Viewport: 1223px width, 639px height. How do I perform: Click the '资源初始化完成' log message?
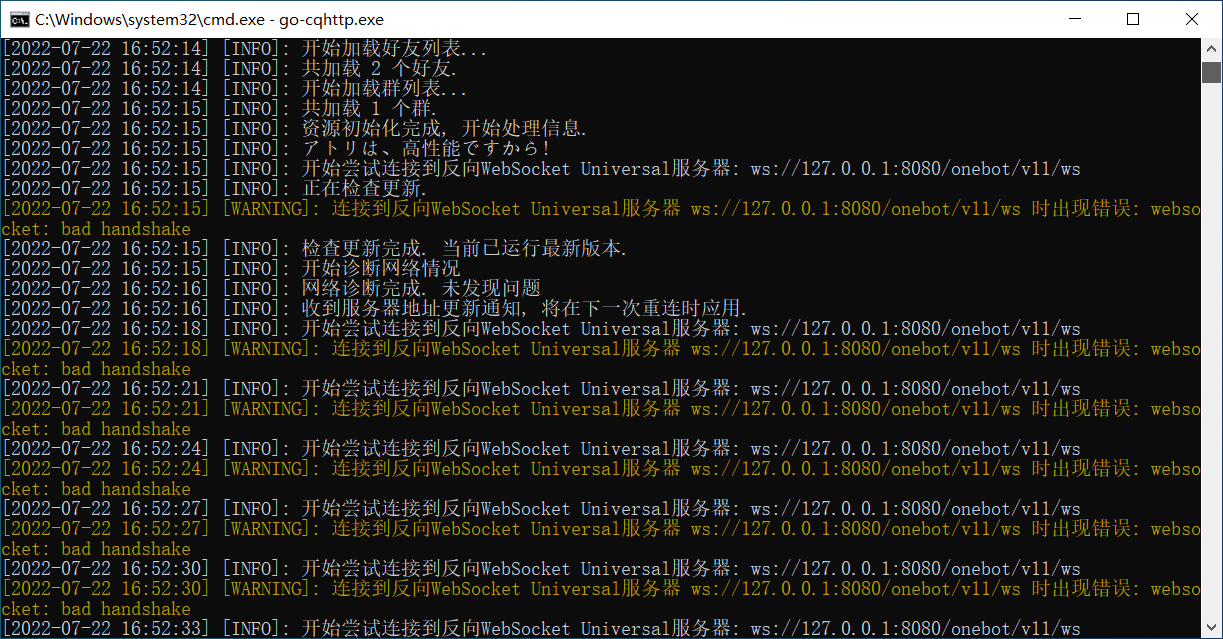click(x=444, y=129)
